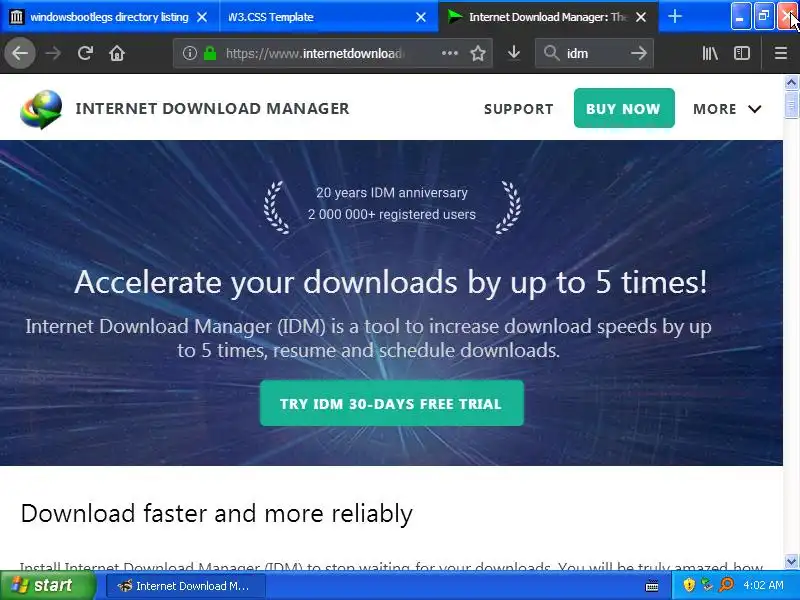Click the BUY NOW button

(x=624, y=108)
